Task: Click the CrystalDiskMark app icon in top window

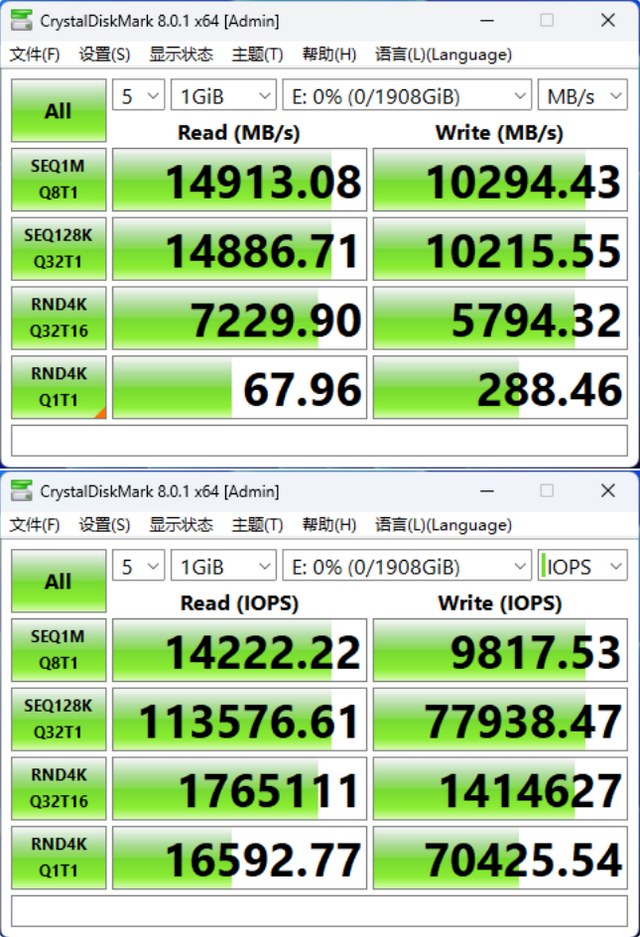Action: pyautogui.click(x=22, y=20)
